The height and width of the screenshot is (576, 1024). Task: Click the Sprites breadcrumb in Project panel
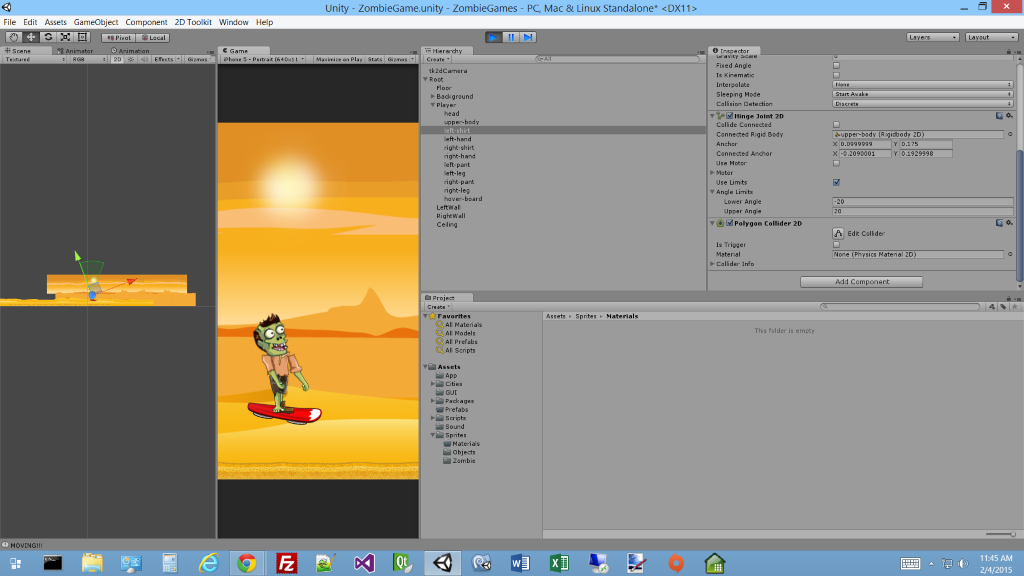586,316
